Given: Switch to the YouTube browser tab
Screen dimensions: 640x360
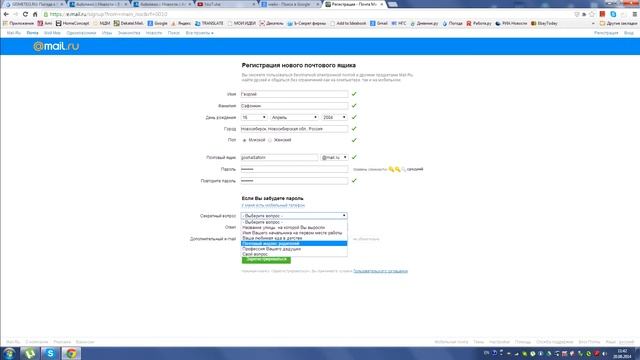Looking at the screenshot, I should pyautogui.click(x=225, y=4).
